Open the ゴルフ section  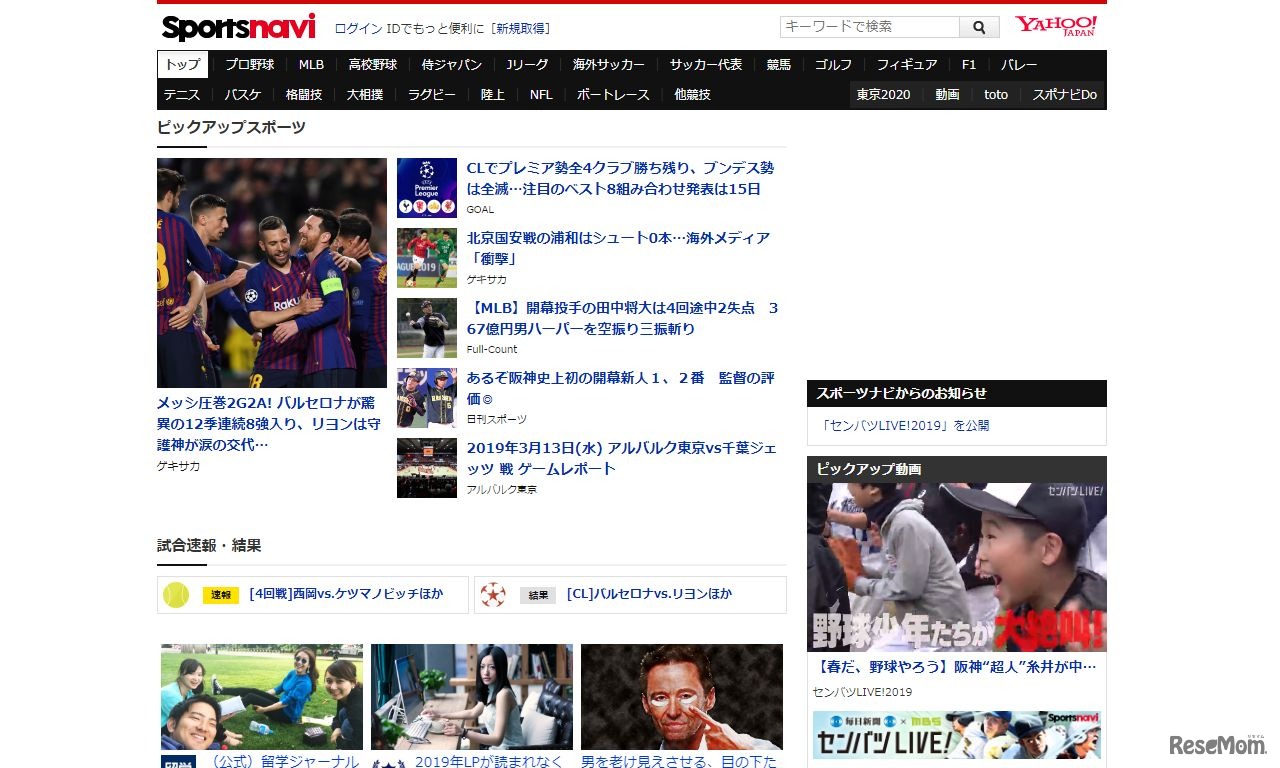pos(834,64)
